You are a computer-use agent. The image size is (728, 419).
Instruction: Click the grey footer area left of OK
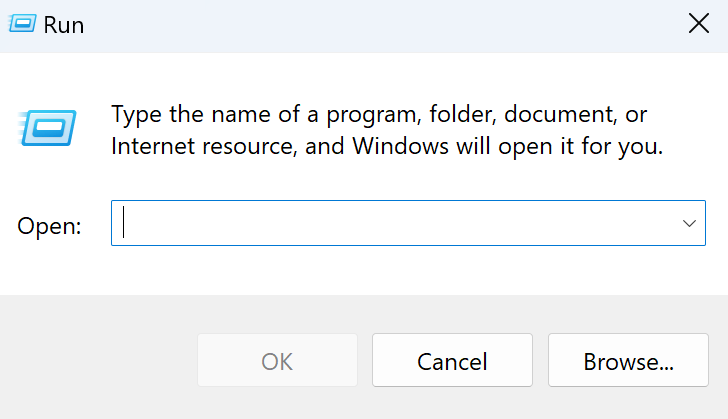point(98,360)
